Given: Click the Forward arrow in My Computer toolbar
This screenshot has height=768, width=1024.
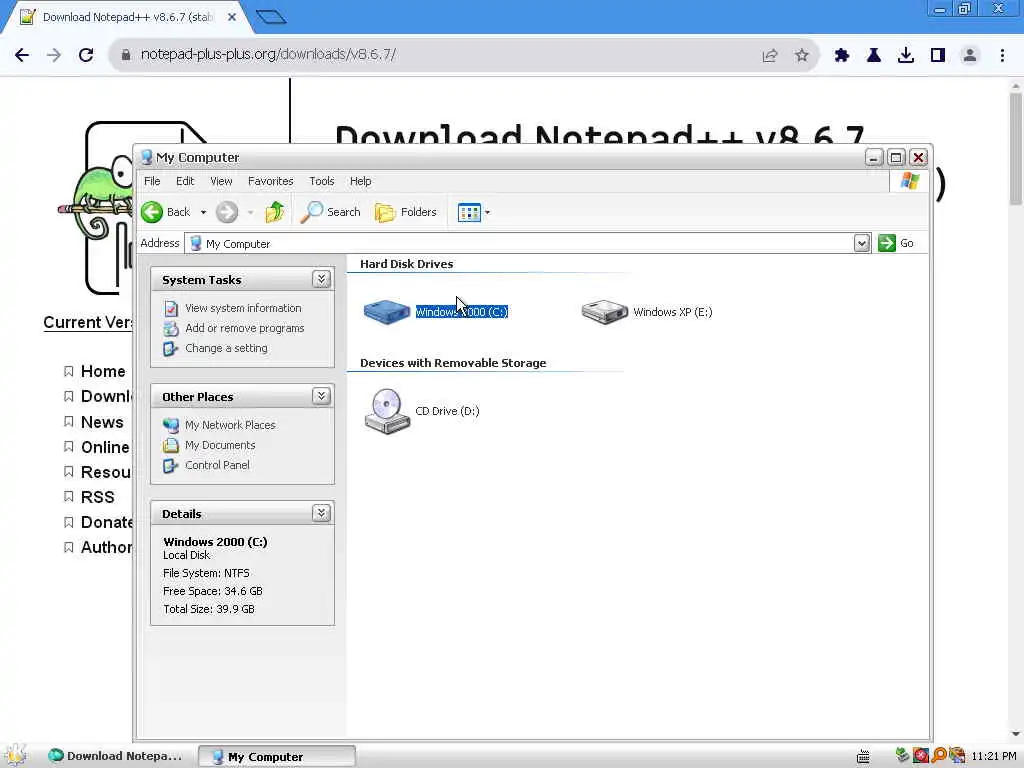Looking at the screenshot, I should pyautogui.click(x=227, y=212).
